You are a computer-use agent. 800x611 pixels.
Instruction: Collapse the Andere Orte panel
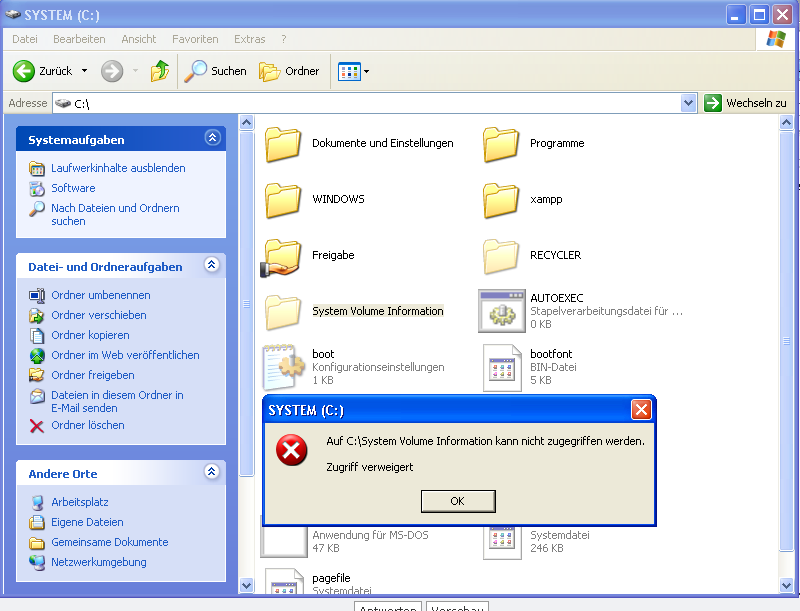212,471
